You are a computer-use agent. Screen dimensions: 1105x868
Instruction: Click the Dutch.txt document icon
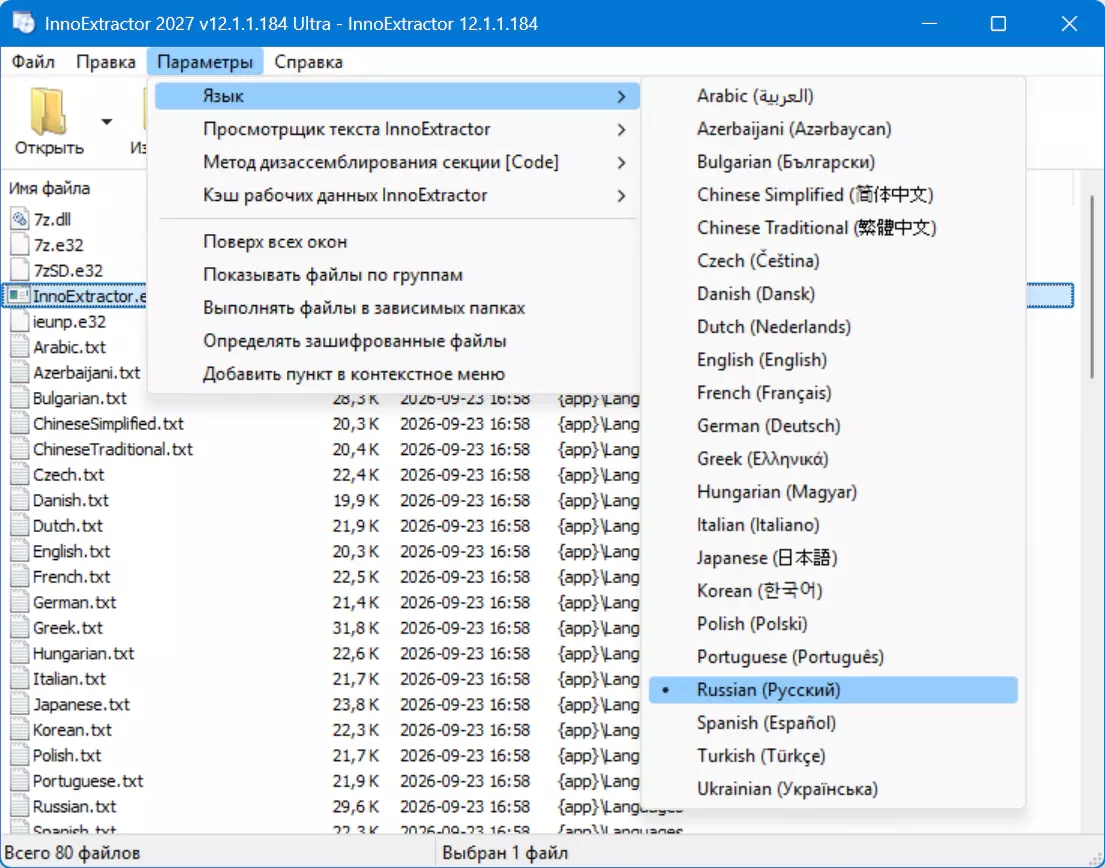20,526
